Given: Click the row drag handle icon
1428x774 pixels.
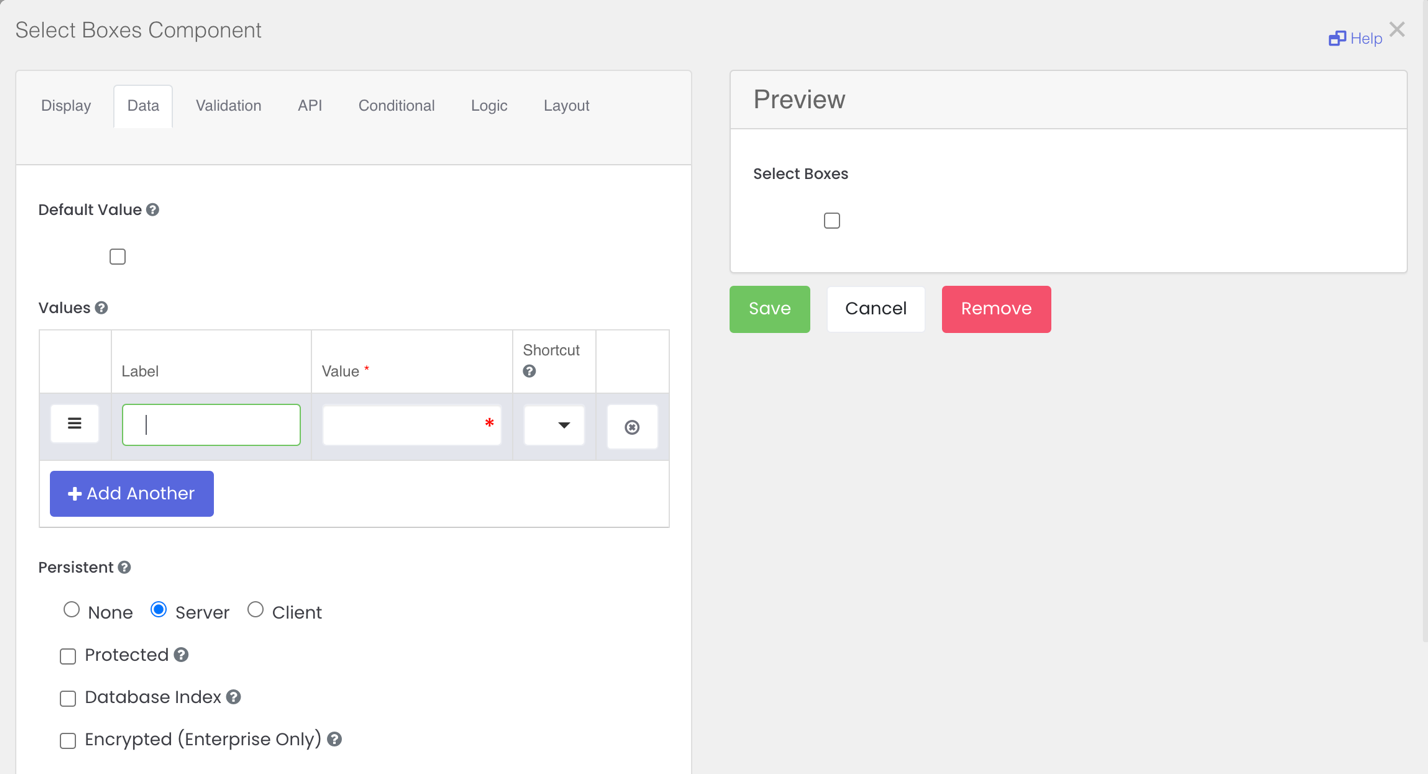Looking at the screenshot, I should 75,424.
